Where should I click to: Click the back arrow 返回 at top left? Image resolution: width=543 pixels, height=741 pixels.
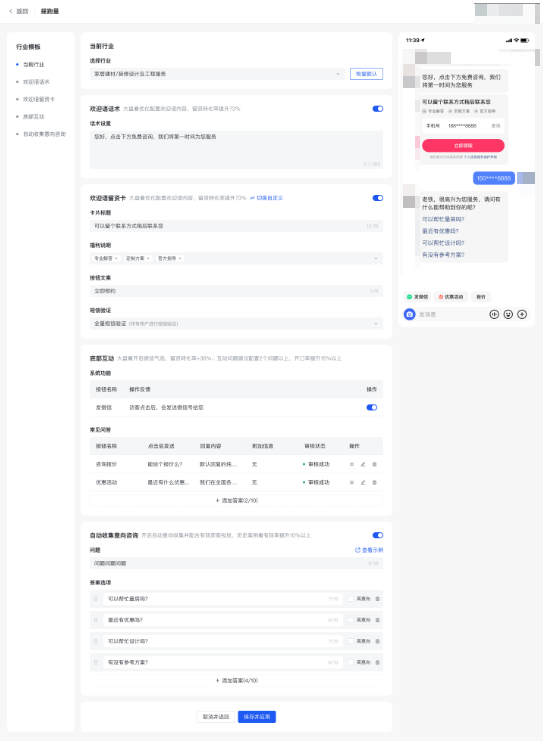(x=18, y=11)
